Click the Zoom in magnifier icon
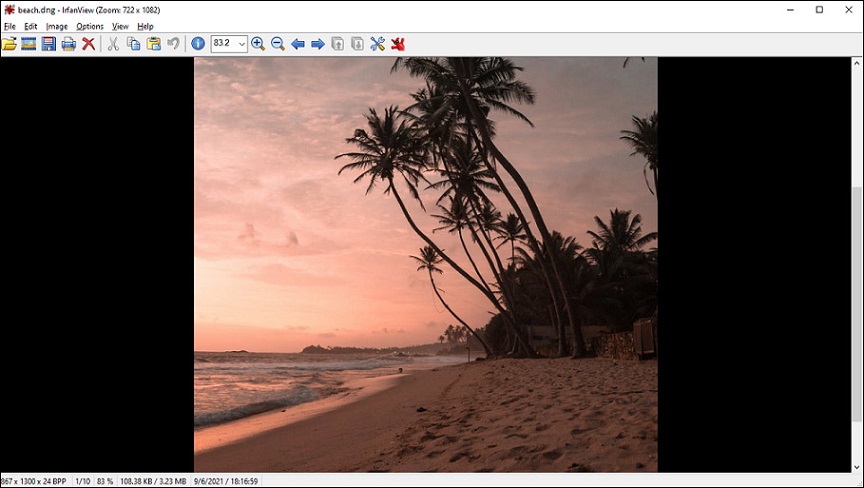 pos(258,44)
